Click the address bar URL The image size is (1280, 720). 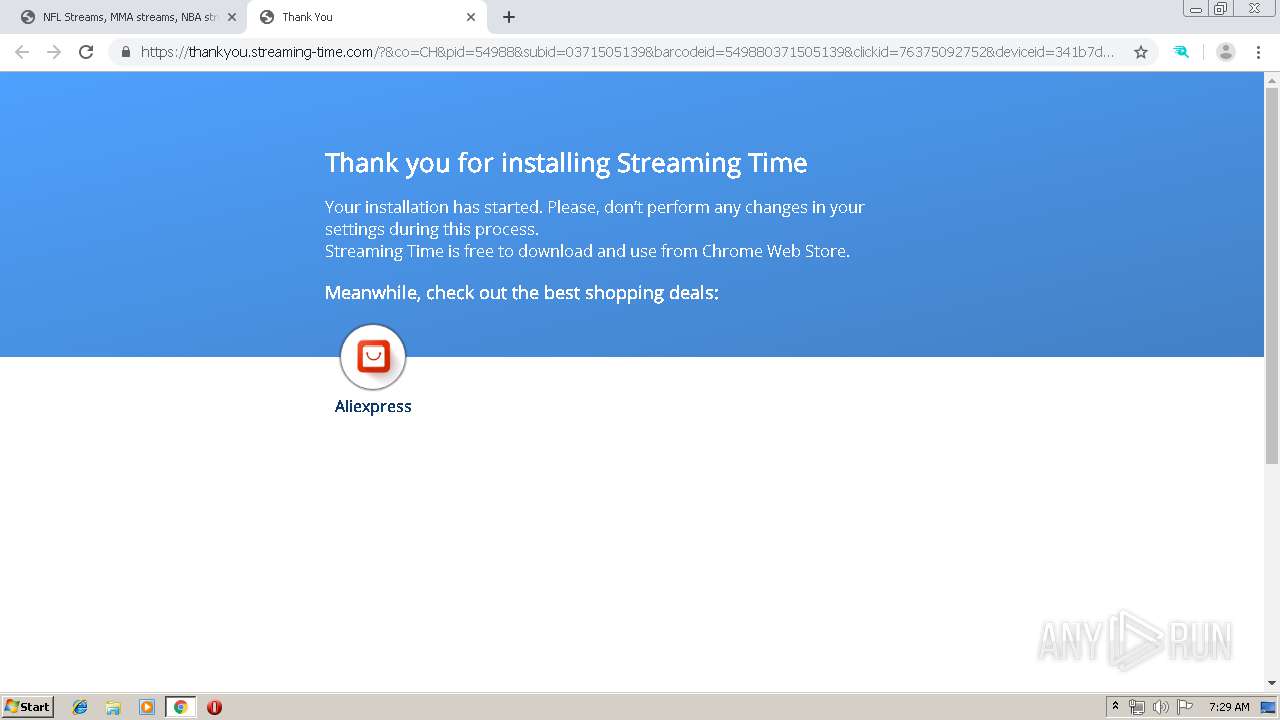(628, 52)
